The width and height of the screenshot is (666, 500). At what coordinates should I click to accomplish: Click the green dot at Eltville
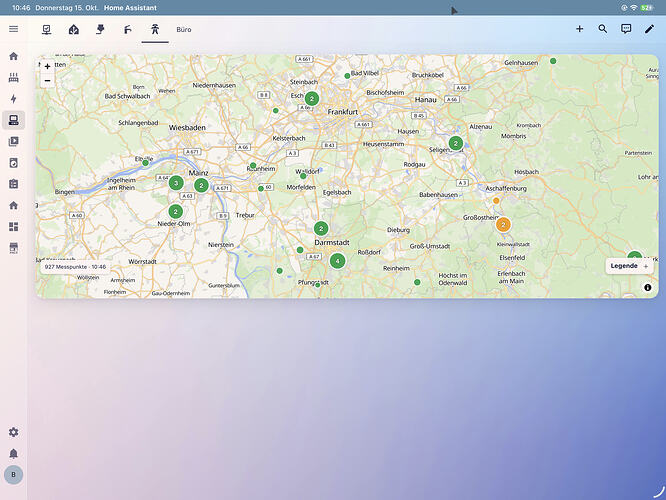pyautogui.click(x=145, y=163)
